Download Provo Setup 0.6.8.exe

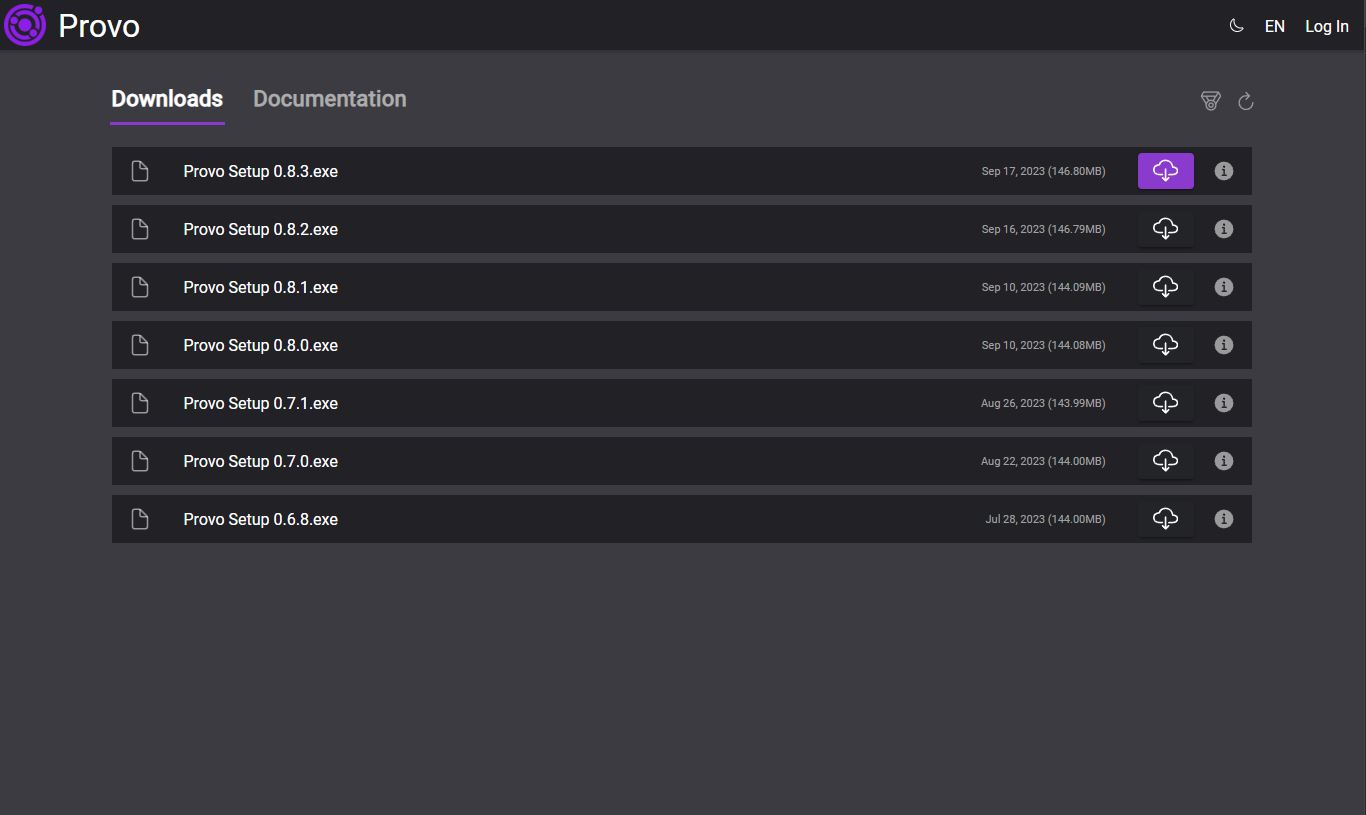[1165, 519]
